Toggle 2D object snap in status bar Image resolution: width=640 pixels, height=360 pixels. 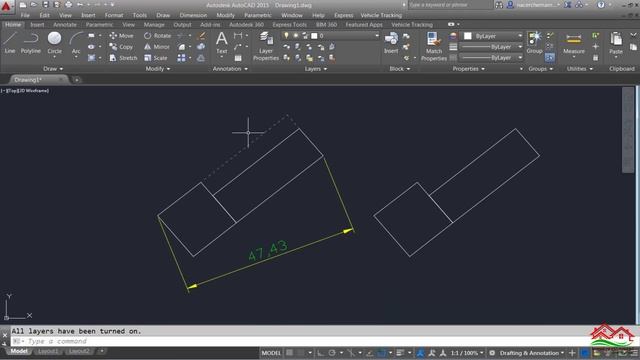pyautogui.click(x=382, y=353)
